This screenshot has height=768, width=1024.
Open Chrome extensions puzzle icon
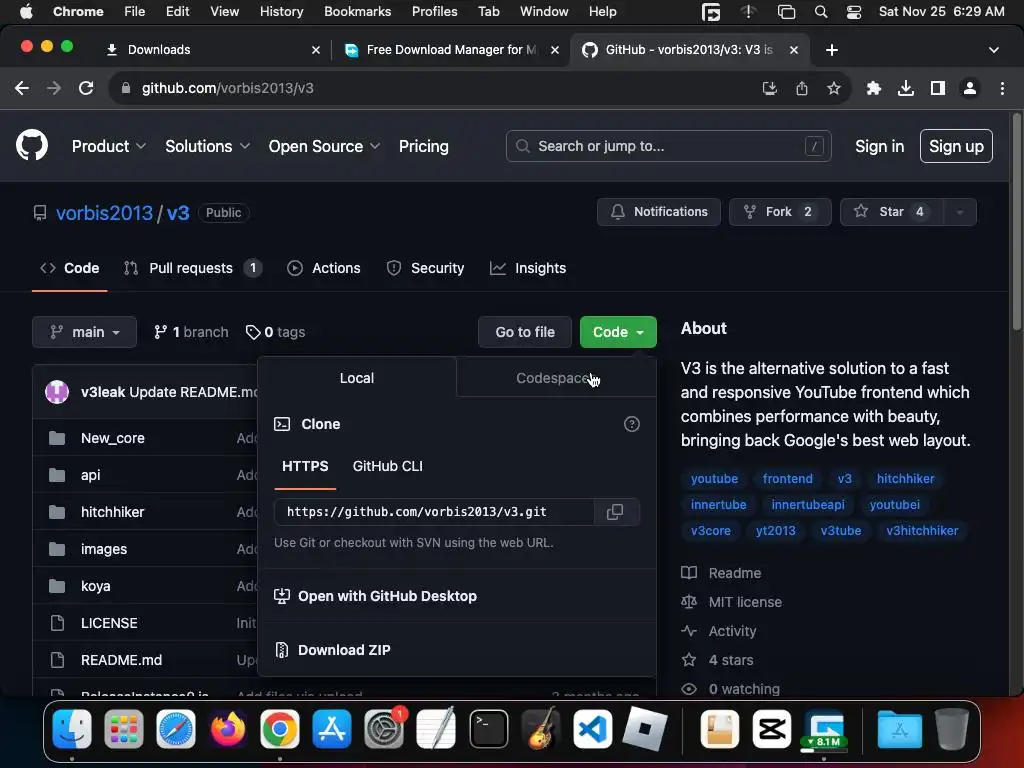[x=873, y=88]
